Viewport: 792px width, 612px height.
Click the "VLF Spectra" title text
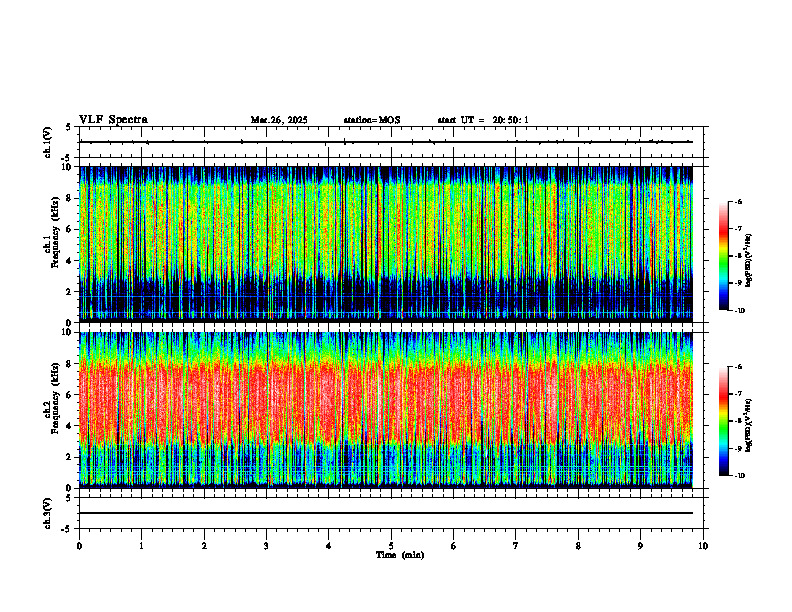coord(113,120)
